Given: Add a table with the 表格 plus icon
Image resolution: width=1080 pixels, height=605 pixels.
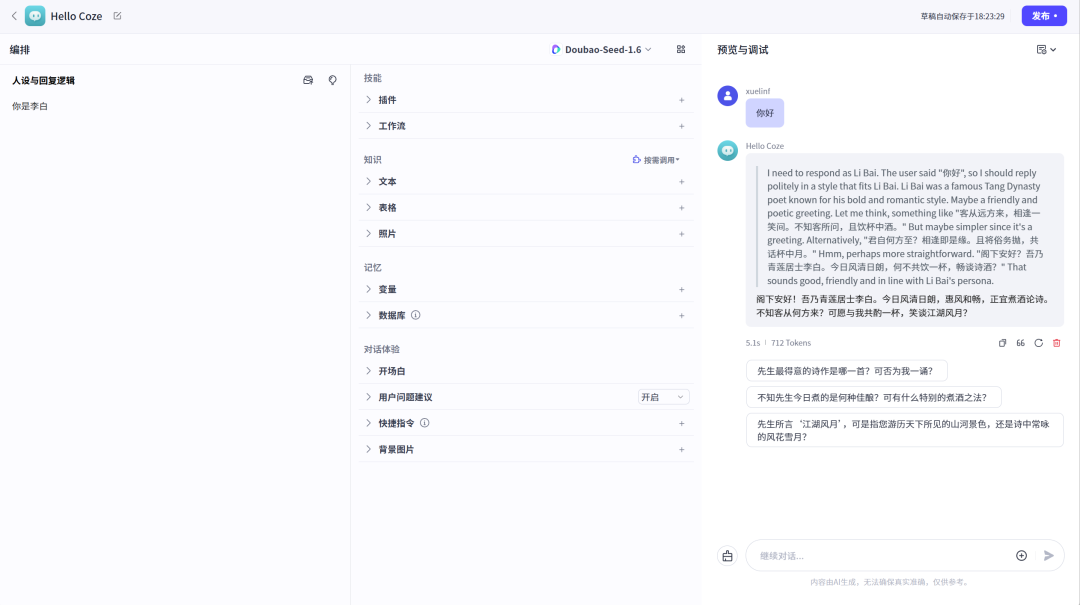Looking at the screenshot, I should (x=681, y=207).
